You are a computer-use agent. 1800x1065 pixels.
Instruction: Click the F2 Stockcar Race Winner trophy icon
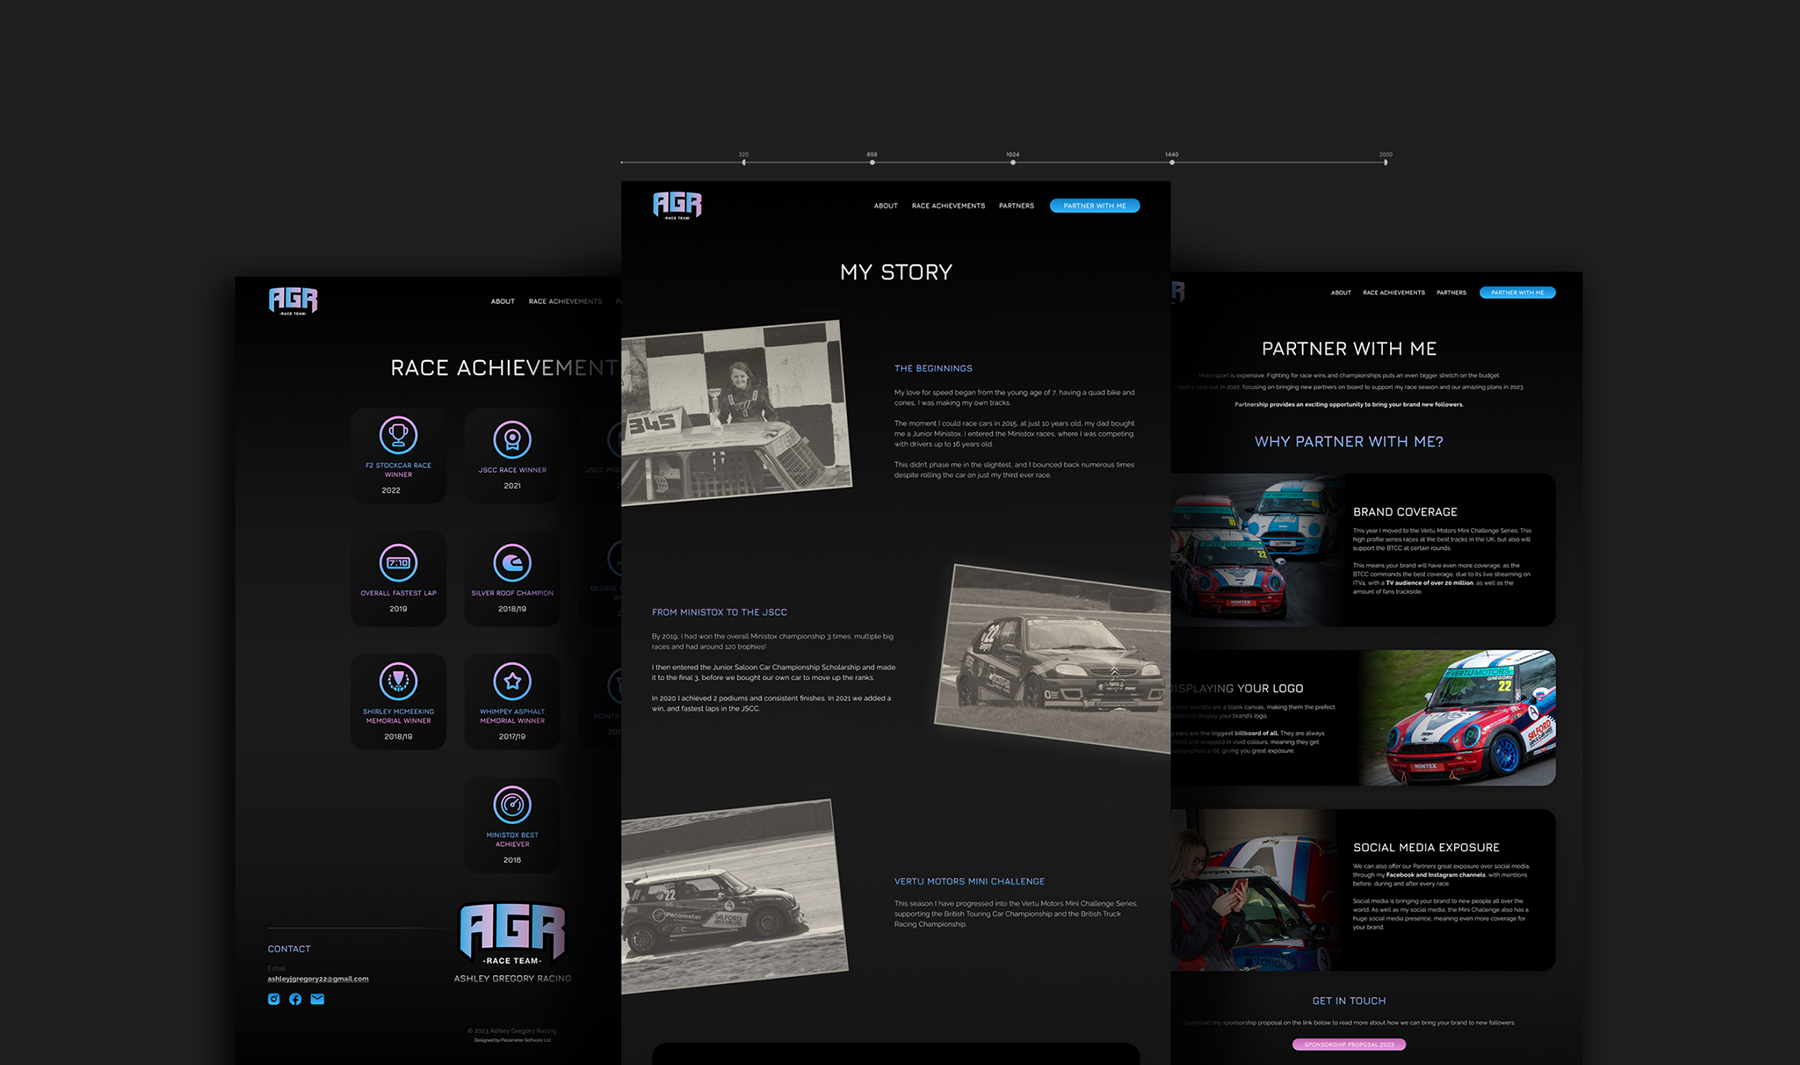[398, 436]
